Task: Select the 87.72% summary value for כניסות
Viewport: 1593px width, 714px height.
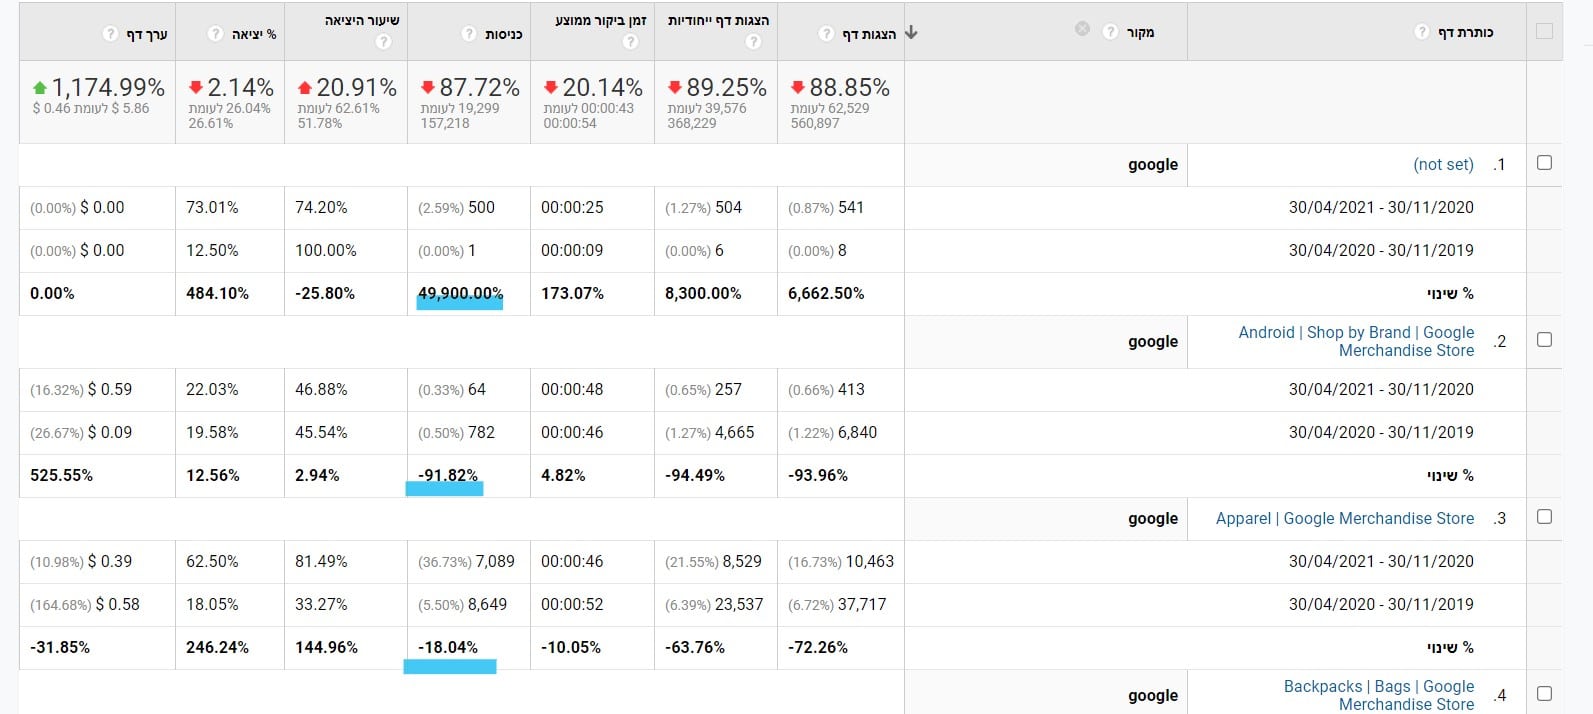Action: click(479, 88)
